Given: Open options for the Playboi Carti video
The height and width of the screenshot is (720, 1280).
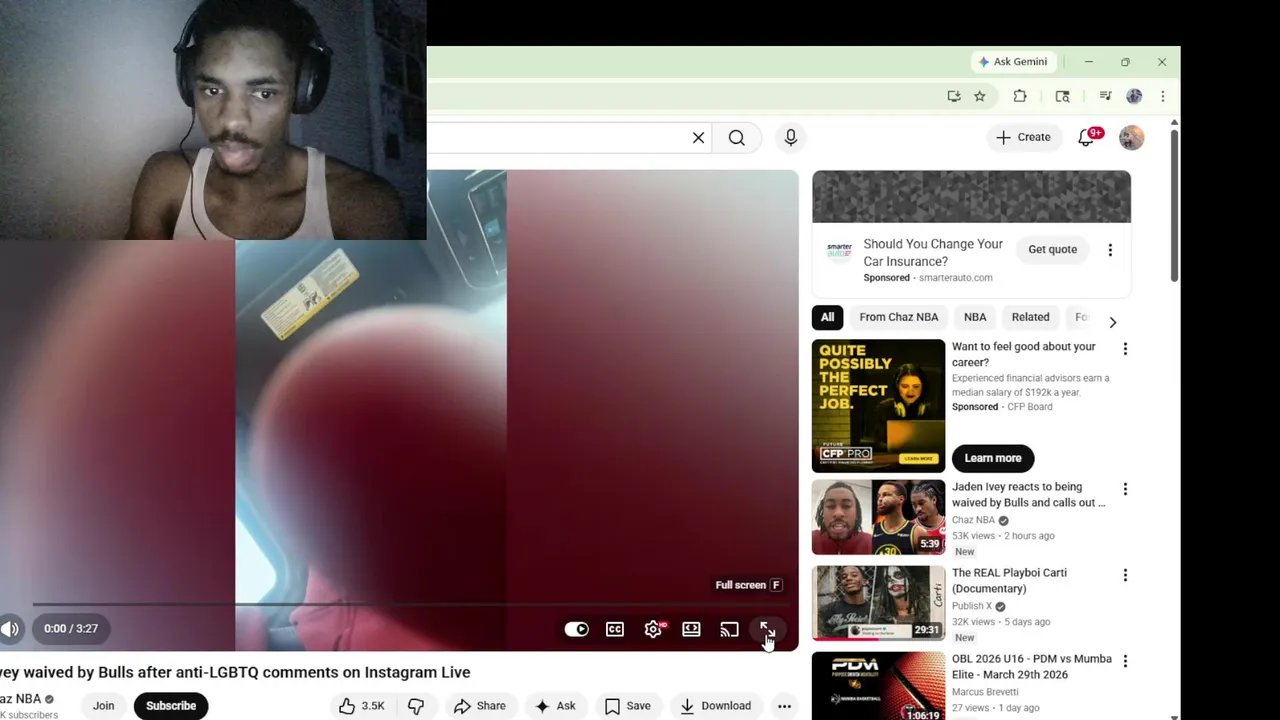Looking at the screenshot, I should tap(1125, 575).
